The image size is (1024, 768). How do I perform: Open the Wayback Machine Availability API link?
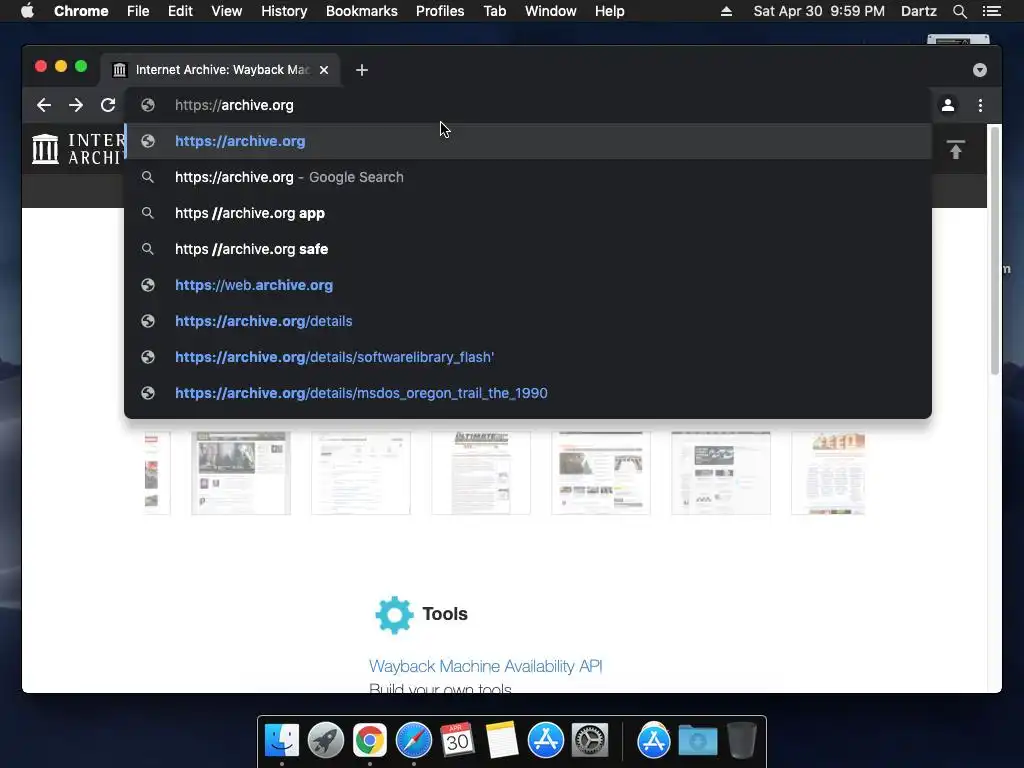pos(485,666)
